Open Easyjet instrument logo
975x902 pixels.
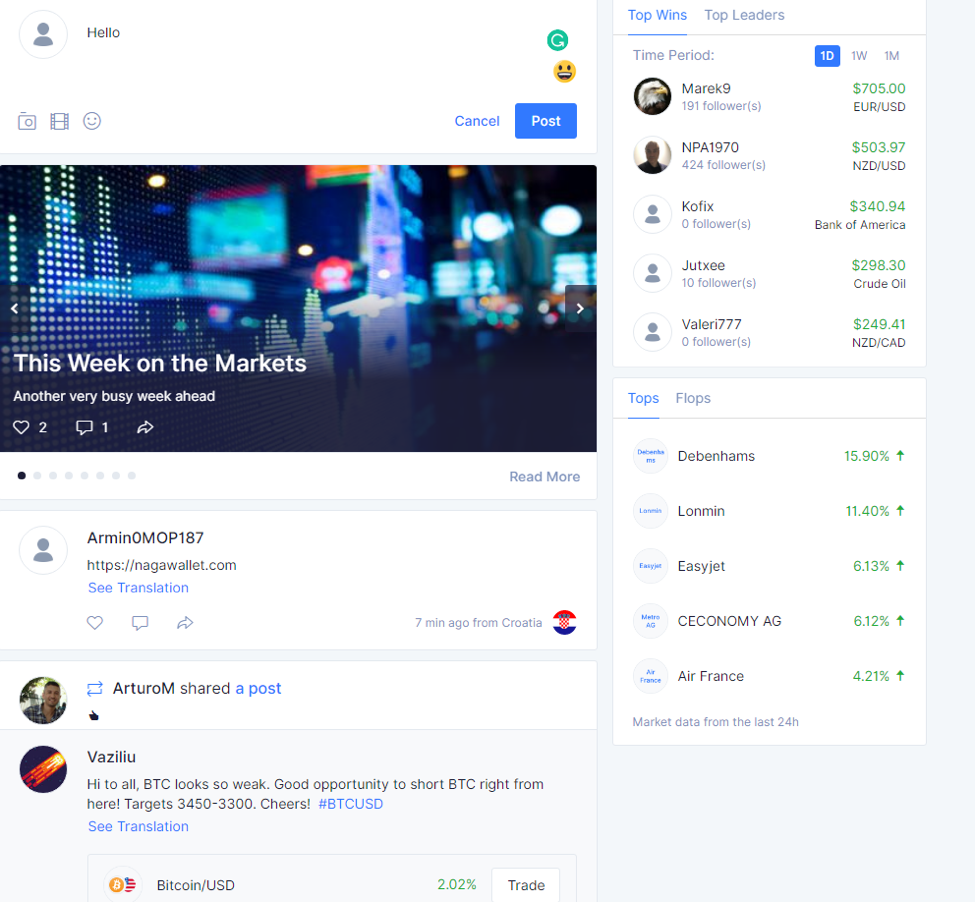point(650,566)
